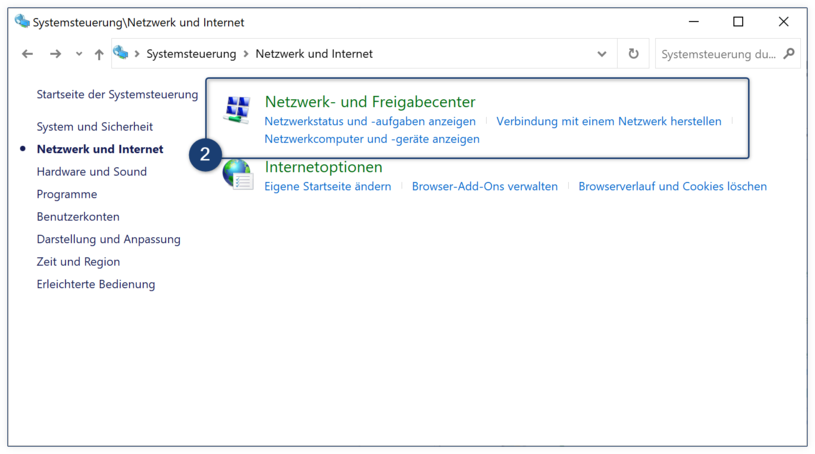The image size is (815, 454).
Task: Click the Netzwerk- und Freigabecenter icon
Action: pos(238,110)
